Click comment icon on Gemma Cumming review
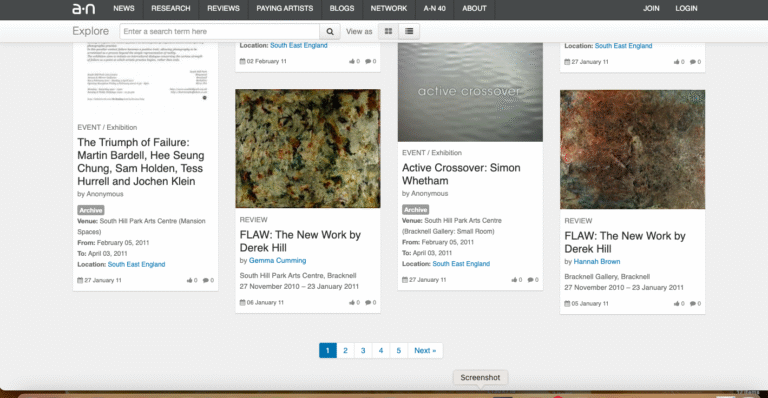This screenshot has height=398, width=768. [368, 303]
